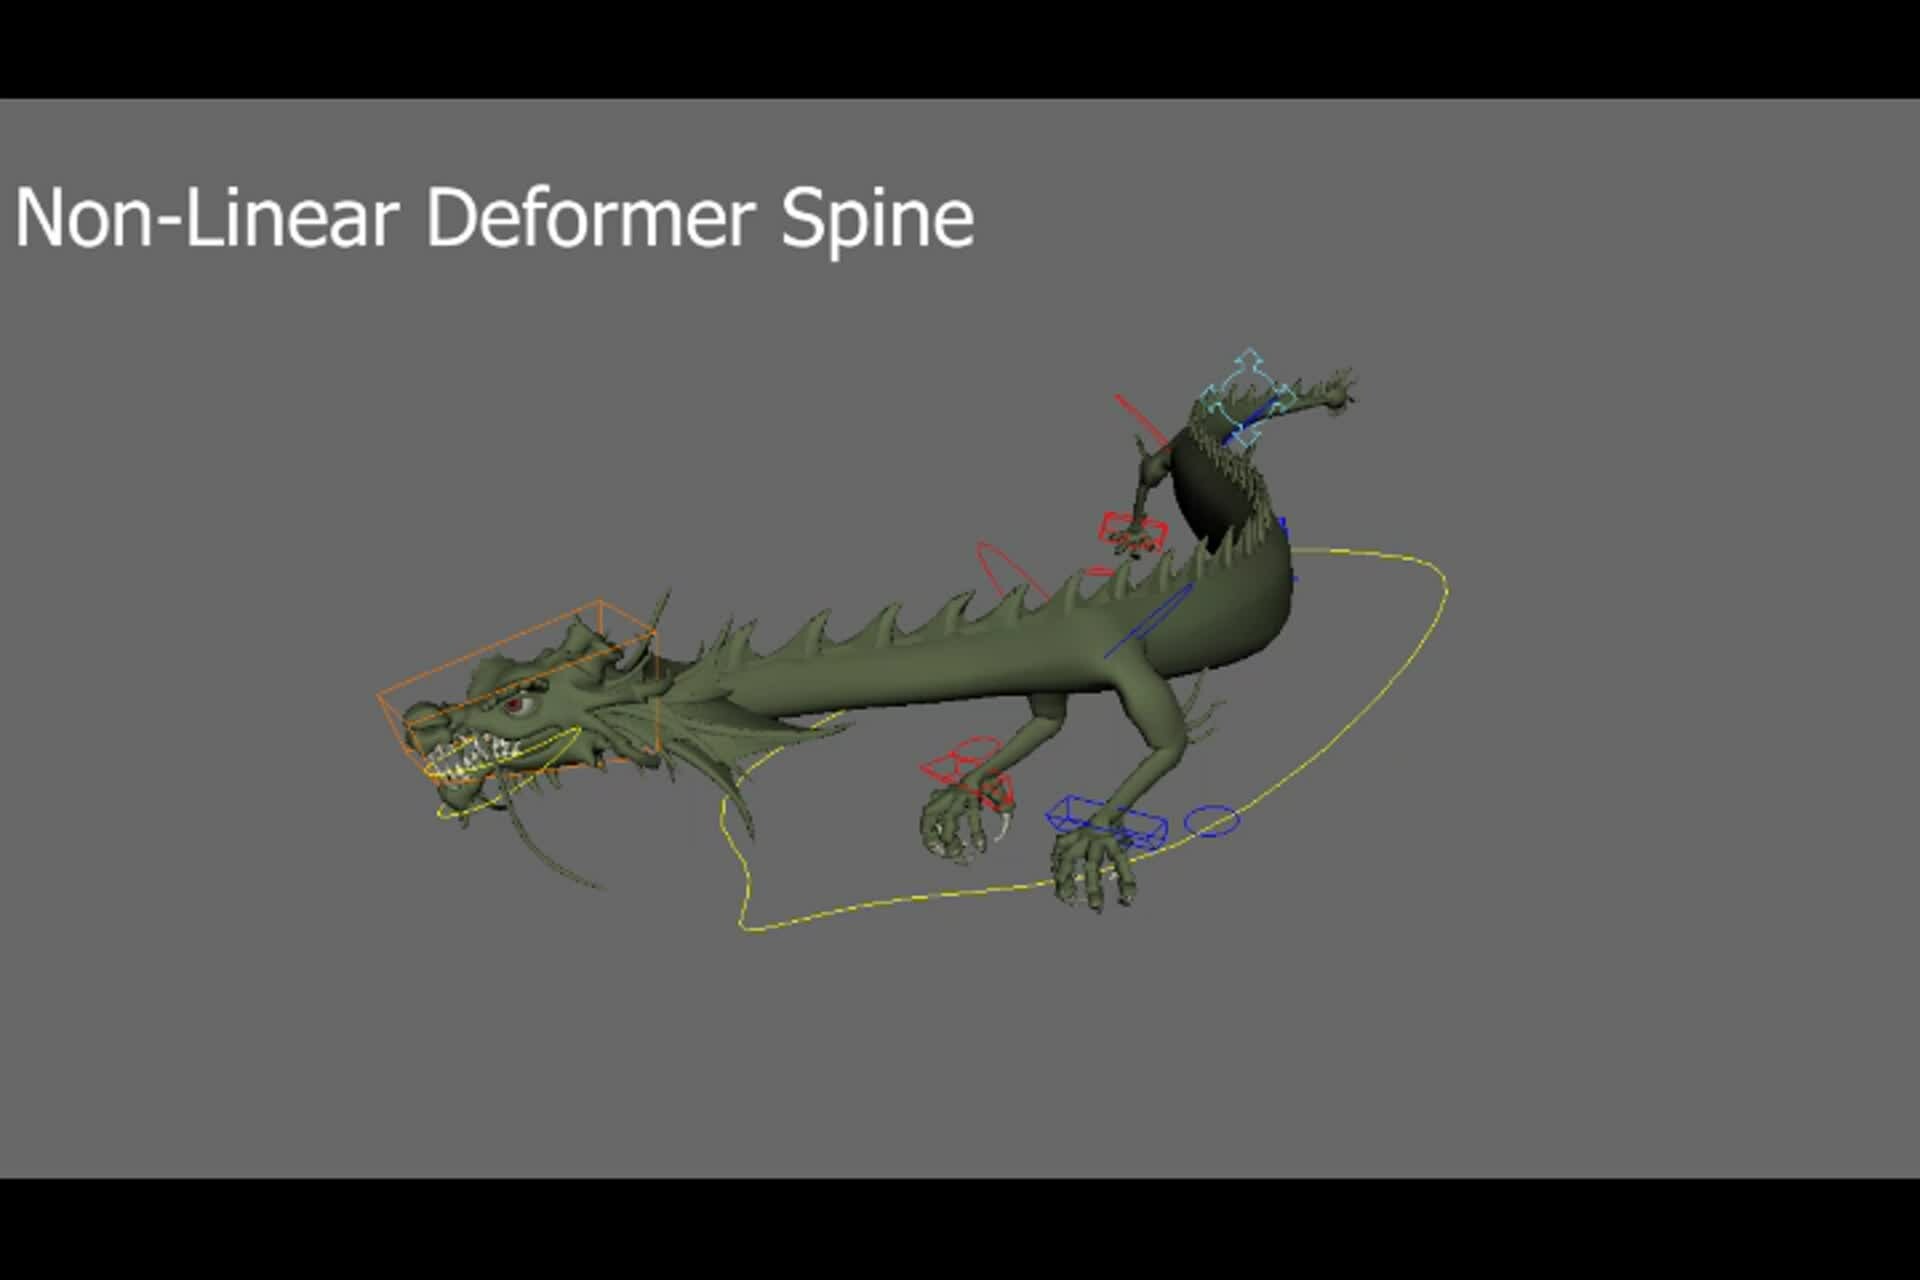
Task: Click the up arrow of the cyan manipulator
Action: tap(1249, 358)
